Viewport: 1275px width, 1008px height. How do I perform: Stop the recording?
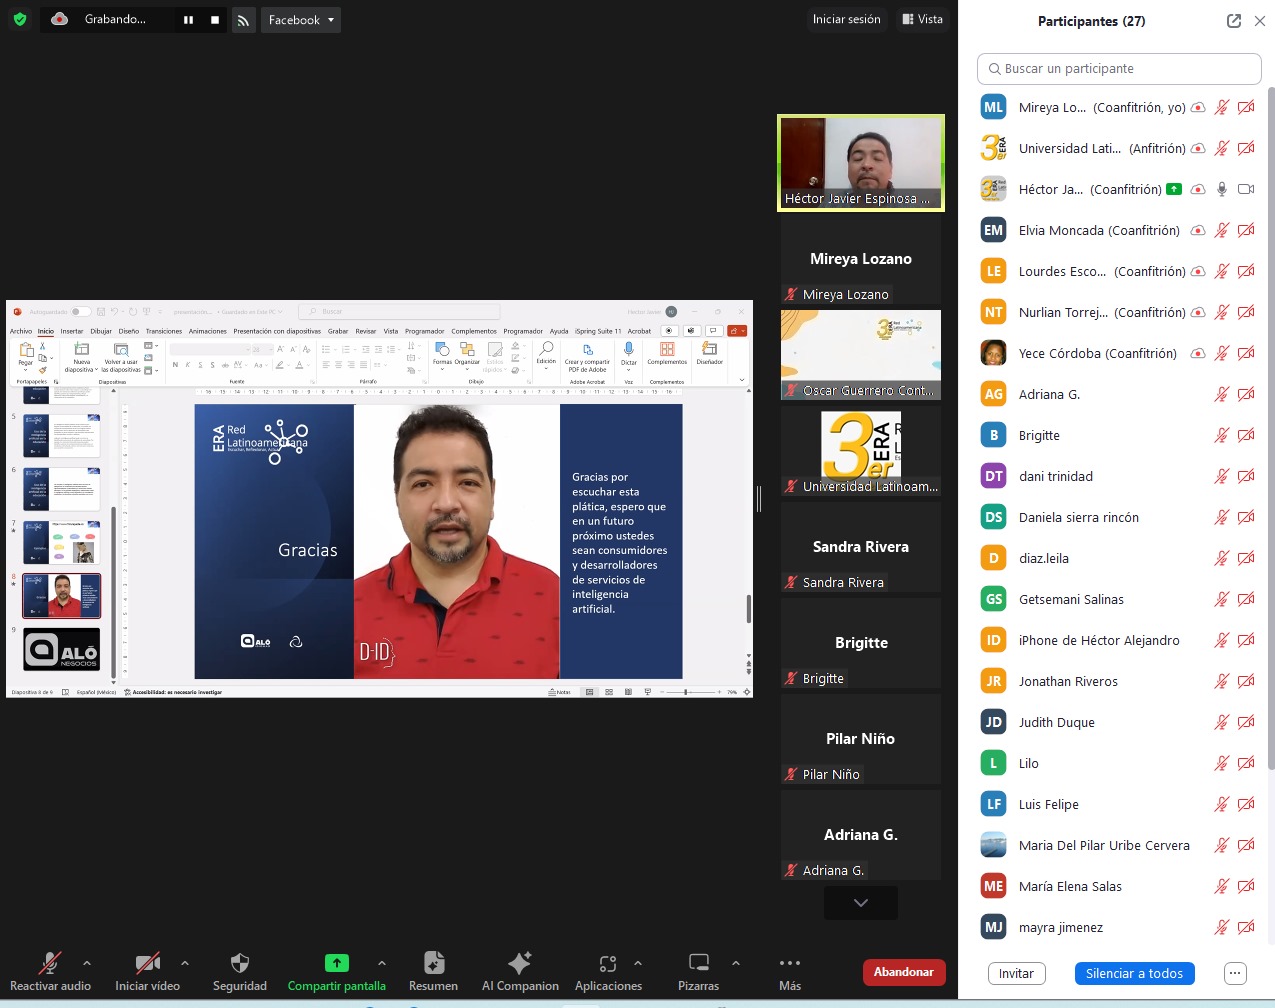pyautogui.click(x=215, y=20)
